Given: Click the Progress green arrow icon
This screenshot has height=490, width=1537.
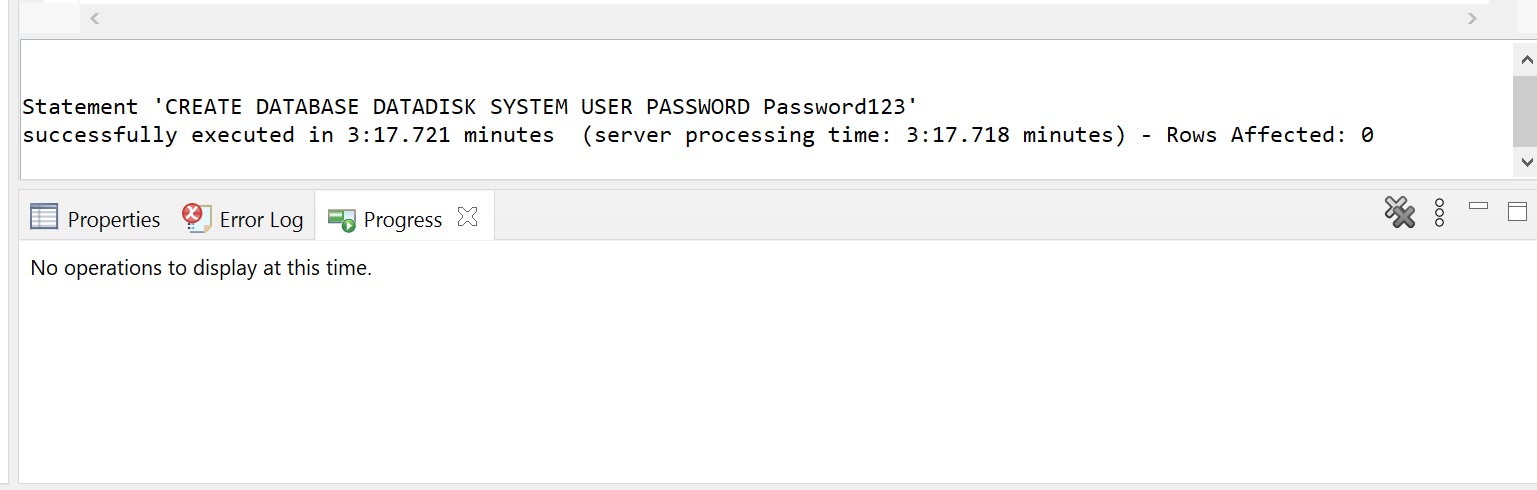Looking at the screenshot, I should click(x=342, y=220).
